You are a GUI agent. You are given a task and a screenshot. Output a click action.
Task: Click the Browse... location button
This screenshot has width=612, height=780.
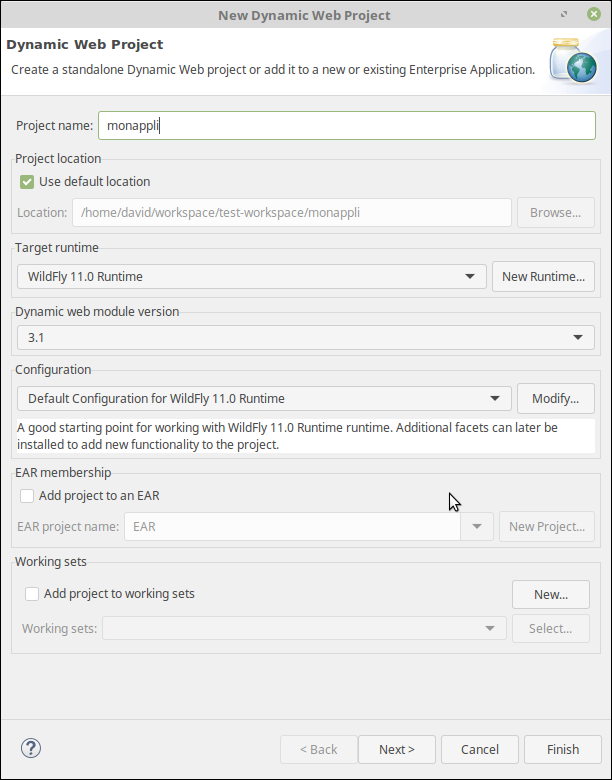pos(556,213)
